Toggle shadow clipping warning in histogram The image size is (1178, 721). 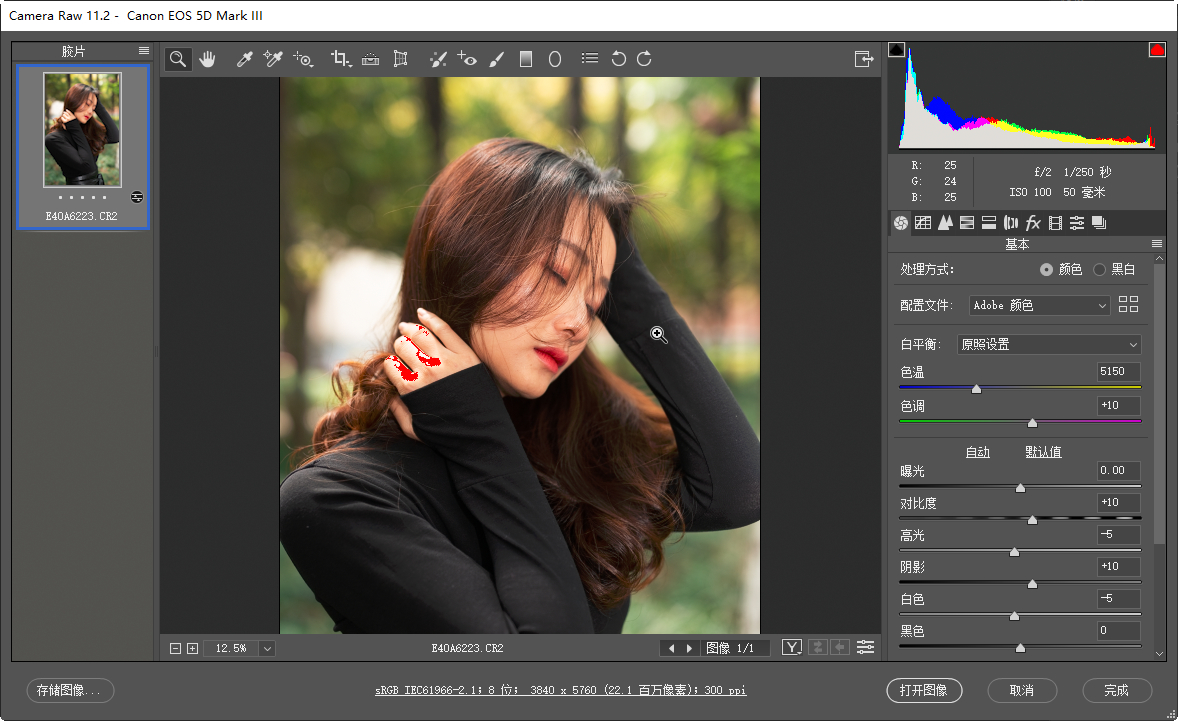(x=896, y=50)
